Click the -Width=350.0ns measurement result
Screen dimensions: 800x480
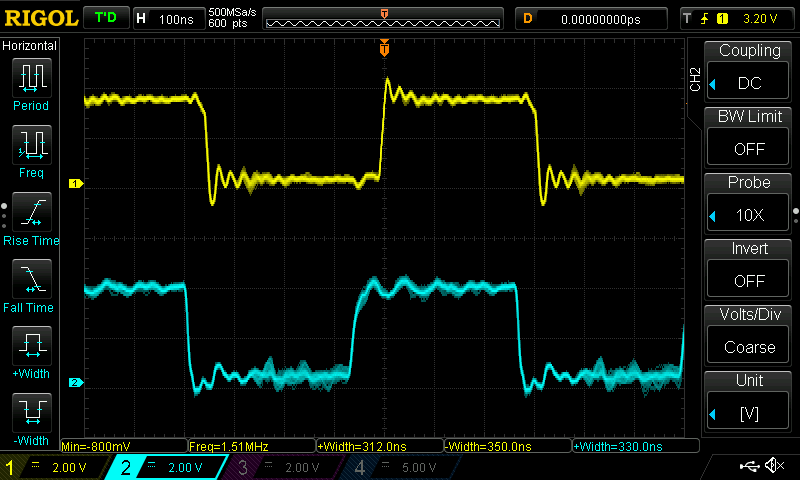tap(508, 446)
